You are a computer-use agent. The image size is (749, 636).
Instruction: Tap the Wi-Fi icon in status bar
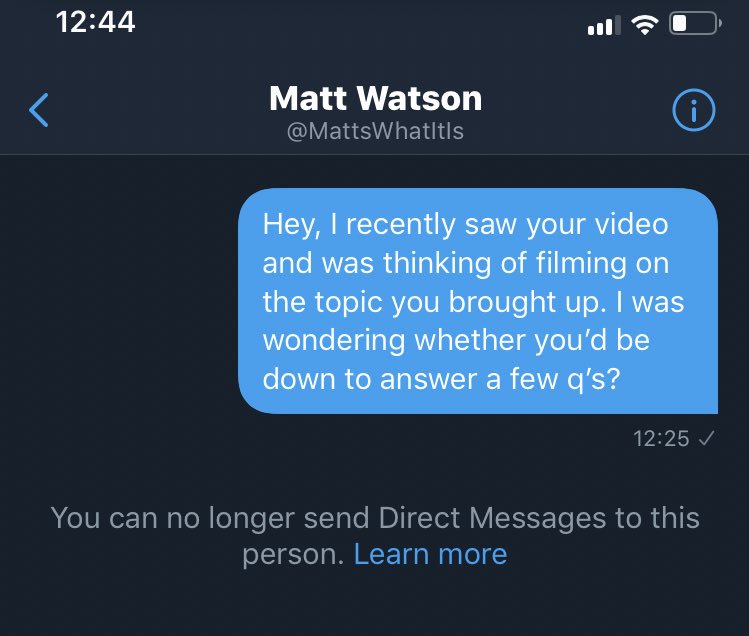click(x=645, y=24)
